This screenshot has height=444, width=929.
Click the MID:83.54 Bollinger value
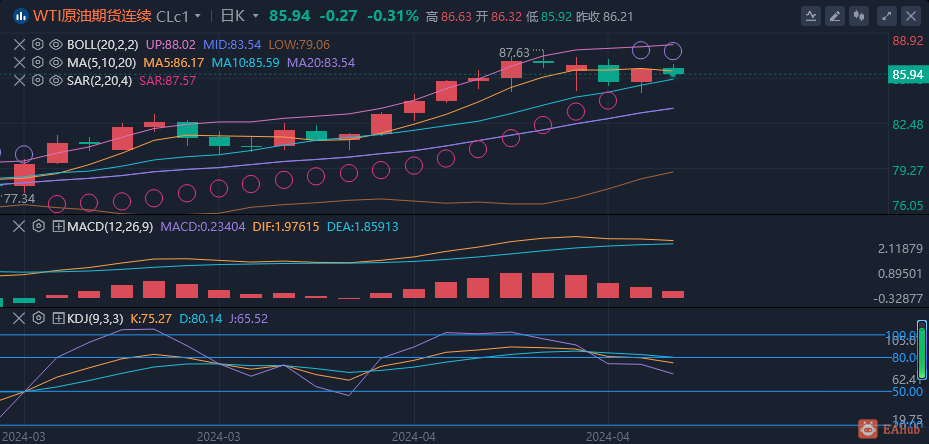point(232,44)
